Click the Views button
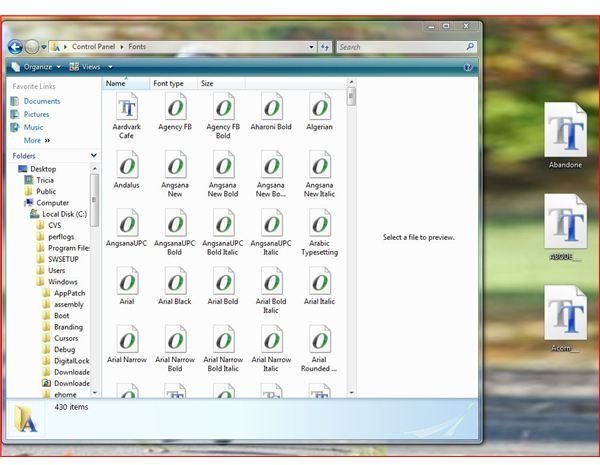The image size is (600, 465). (x=85, y=67)
